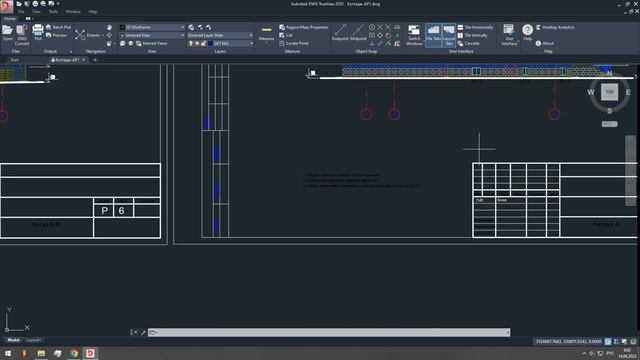
Task: Click inside the command line input field
Action: point(329,333)
